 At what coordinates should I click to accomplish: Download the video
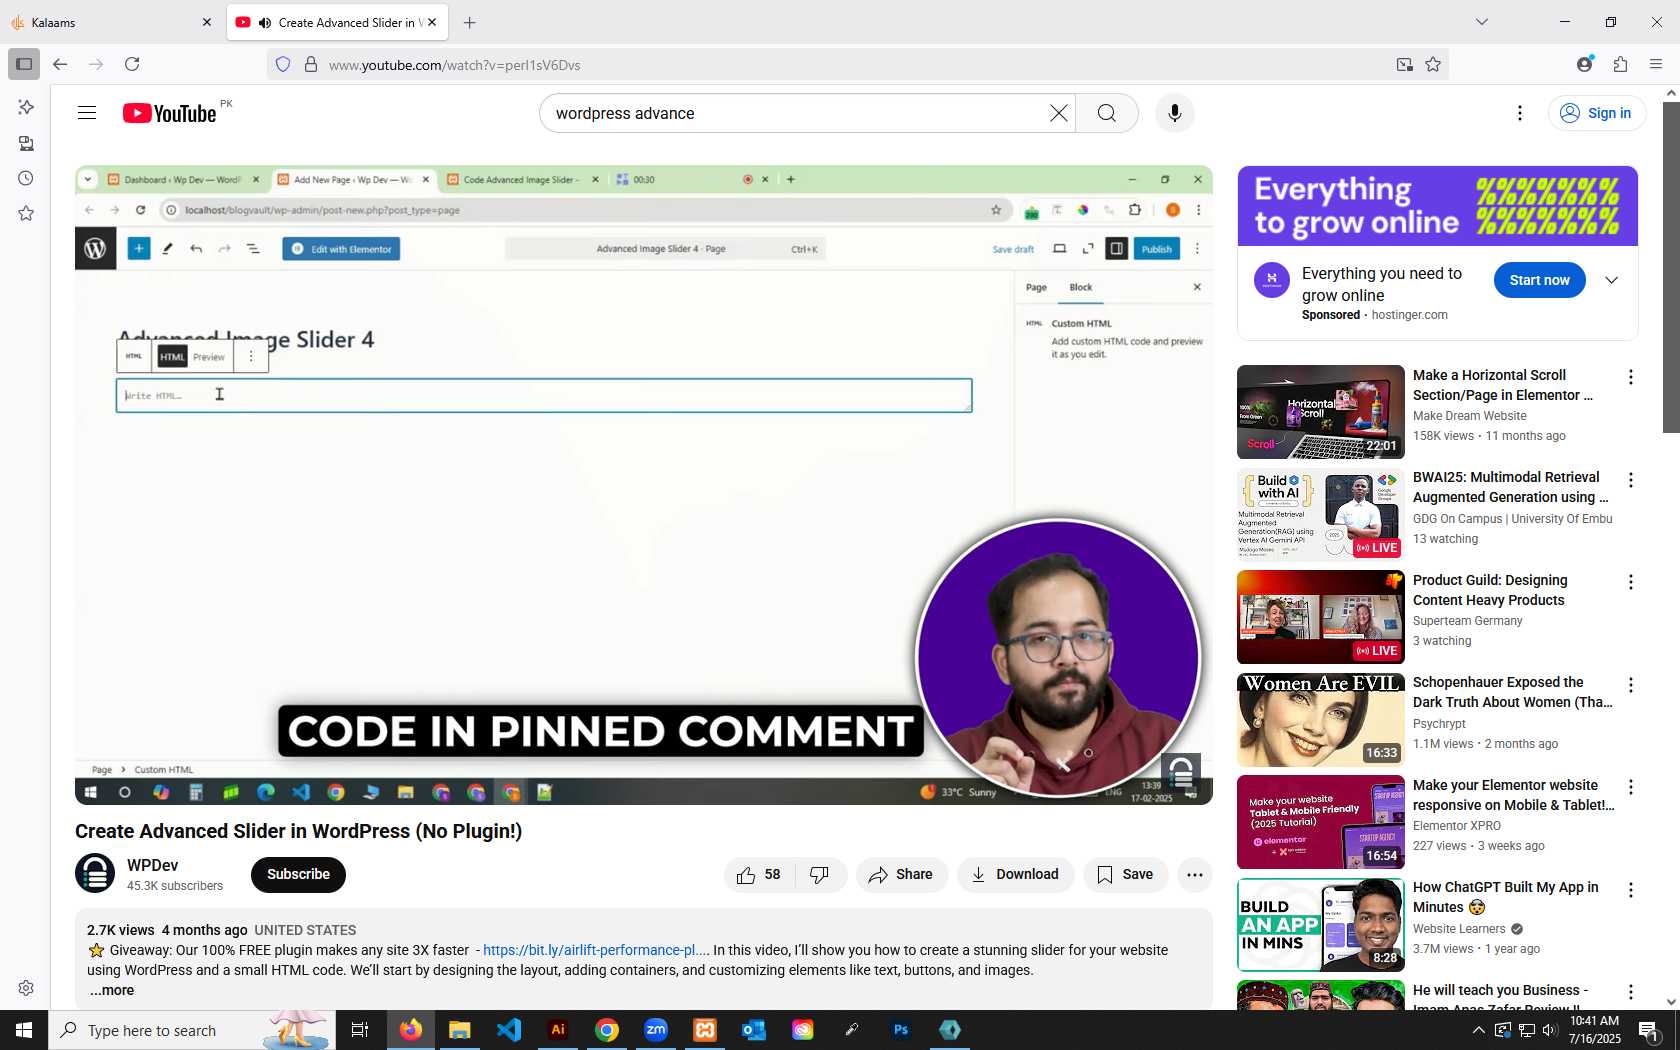point(1015,874)
